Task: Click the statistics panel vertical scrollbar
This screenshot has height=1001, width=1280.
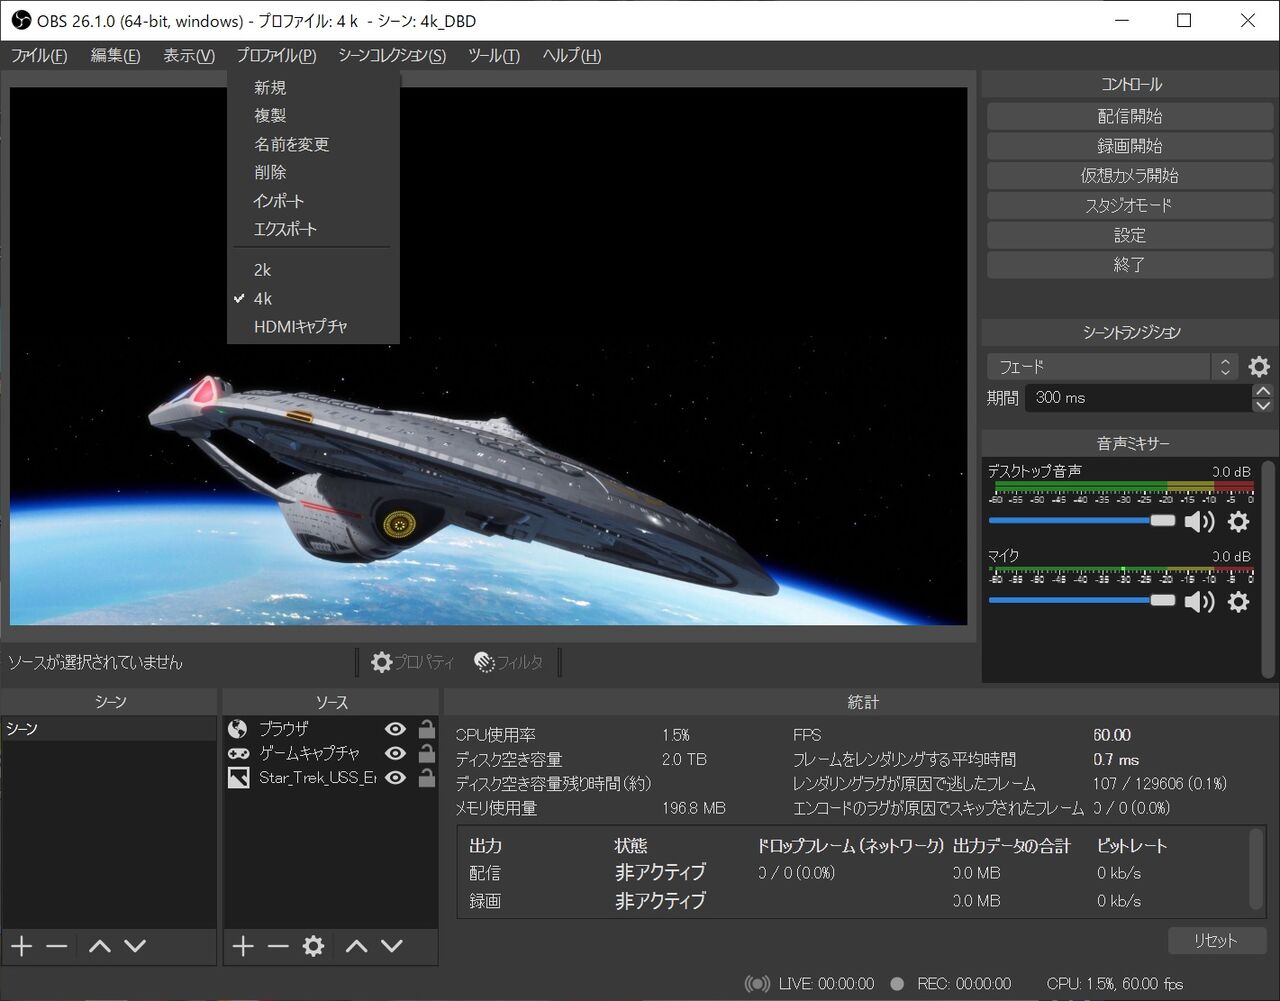Action: pyautogui.click(x=1256, y=870)
